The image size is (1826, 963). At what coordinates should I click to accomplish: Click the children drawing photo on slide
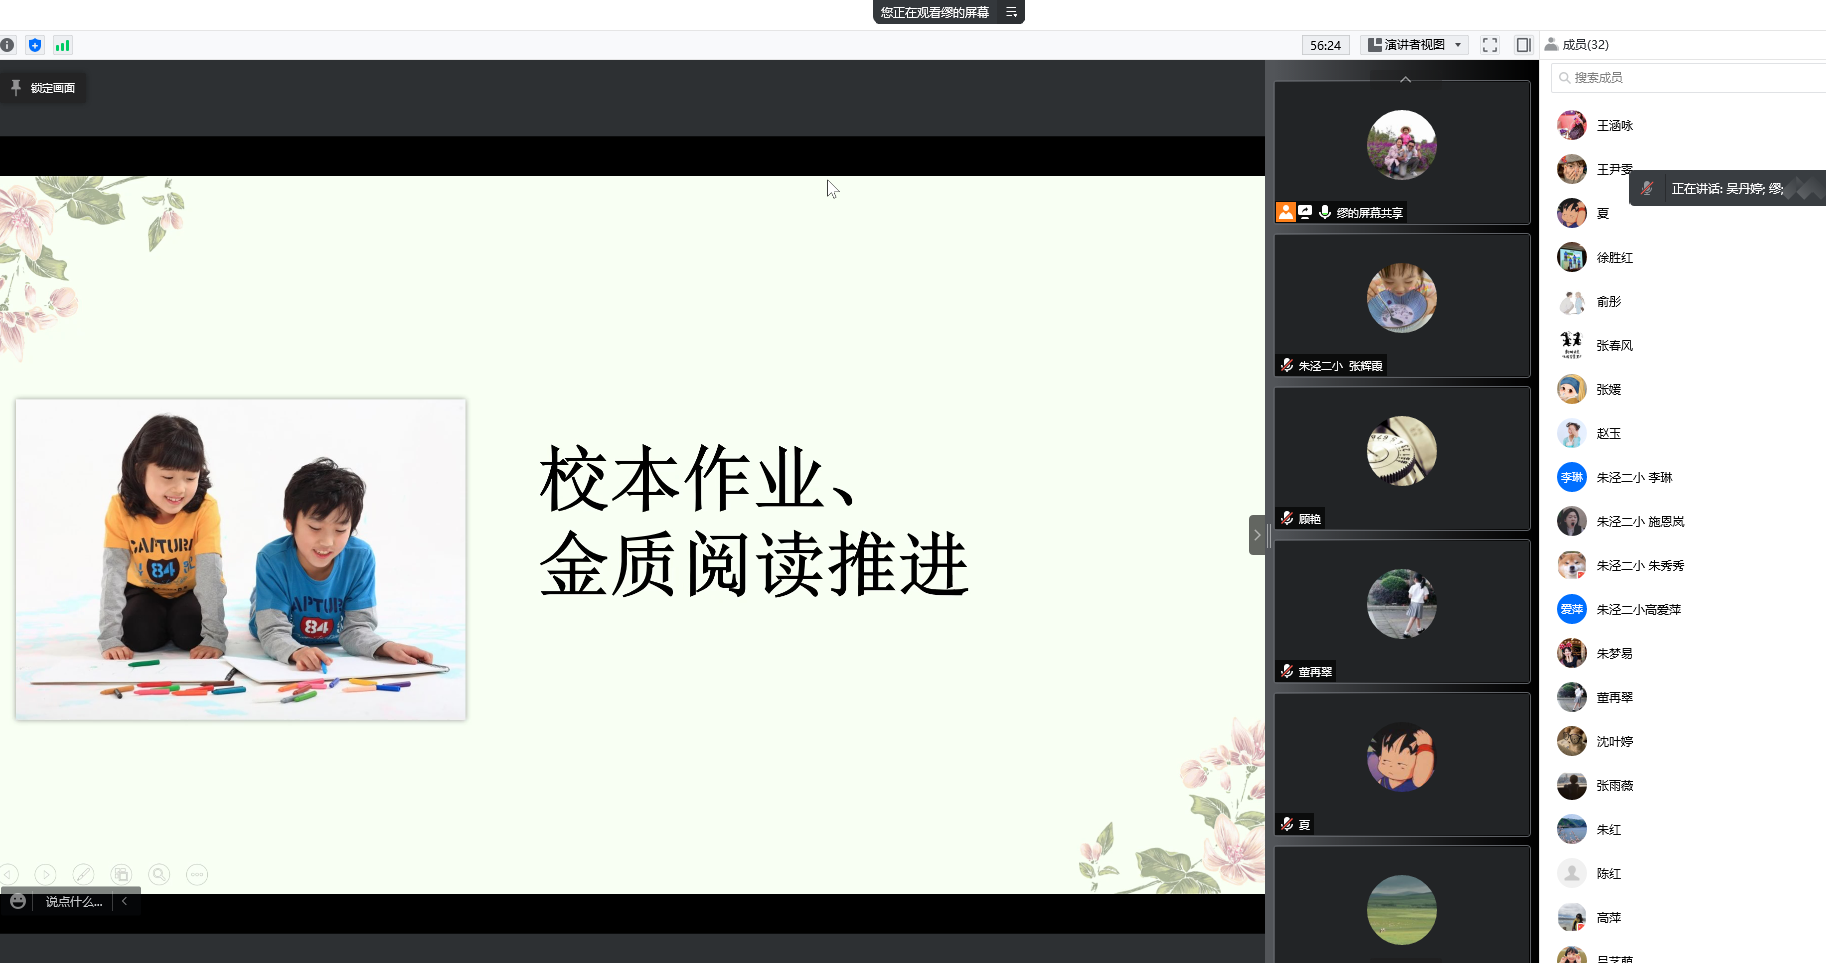pos(241,559)
